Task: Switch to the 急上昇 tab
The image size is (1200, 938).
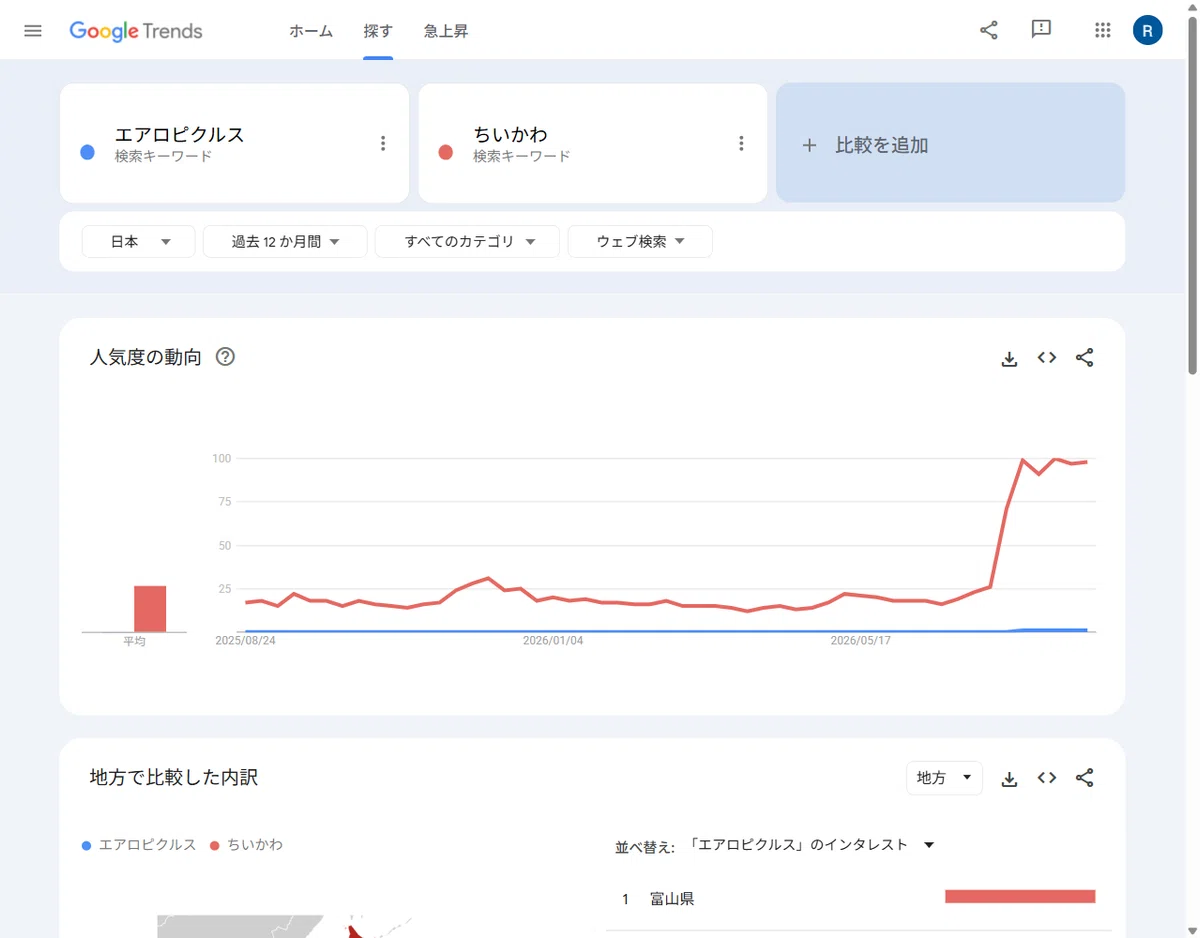Action: point(446,31)
